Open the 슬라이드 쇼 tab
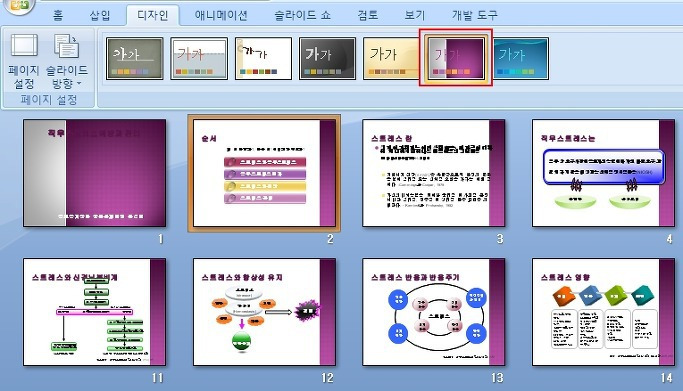Image resolution: width=683 pixels, height=391 pixels. pyautogui.click(x=302, y=15)
